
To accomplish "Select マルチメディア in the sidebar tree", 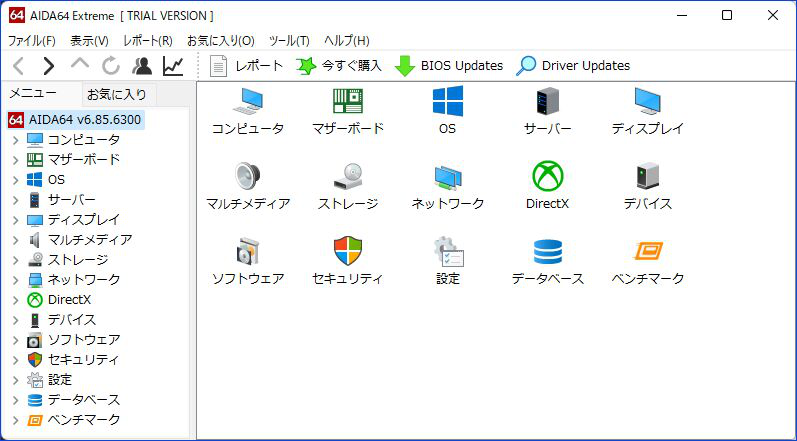I will click(x=90, y=240).
